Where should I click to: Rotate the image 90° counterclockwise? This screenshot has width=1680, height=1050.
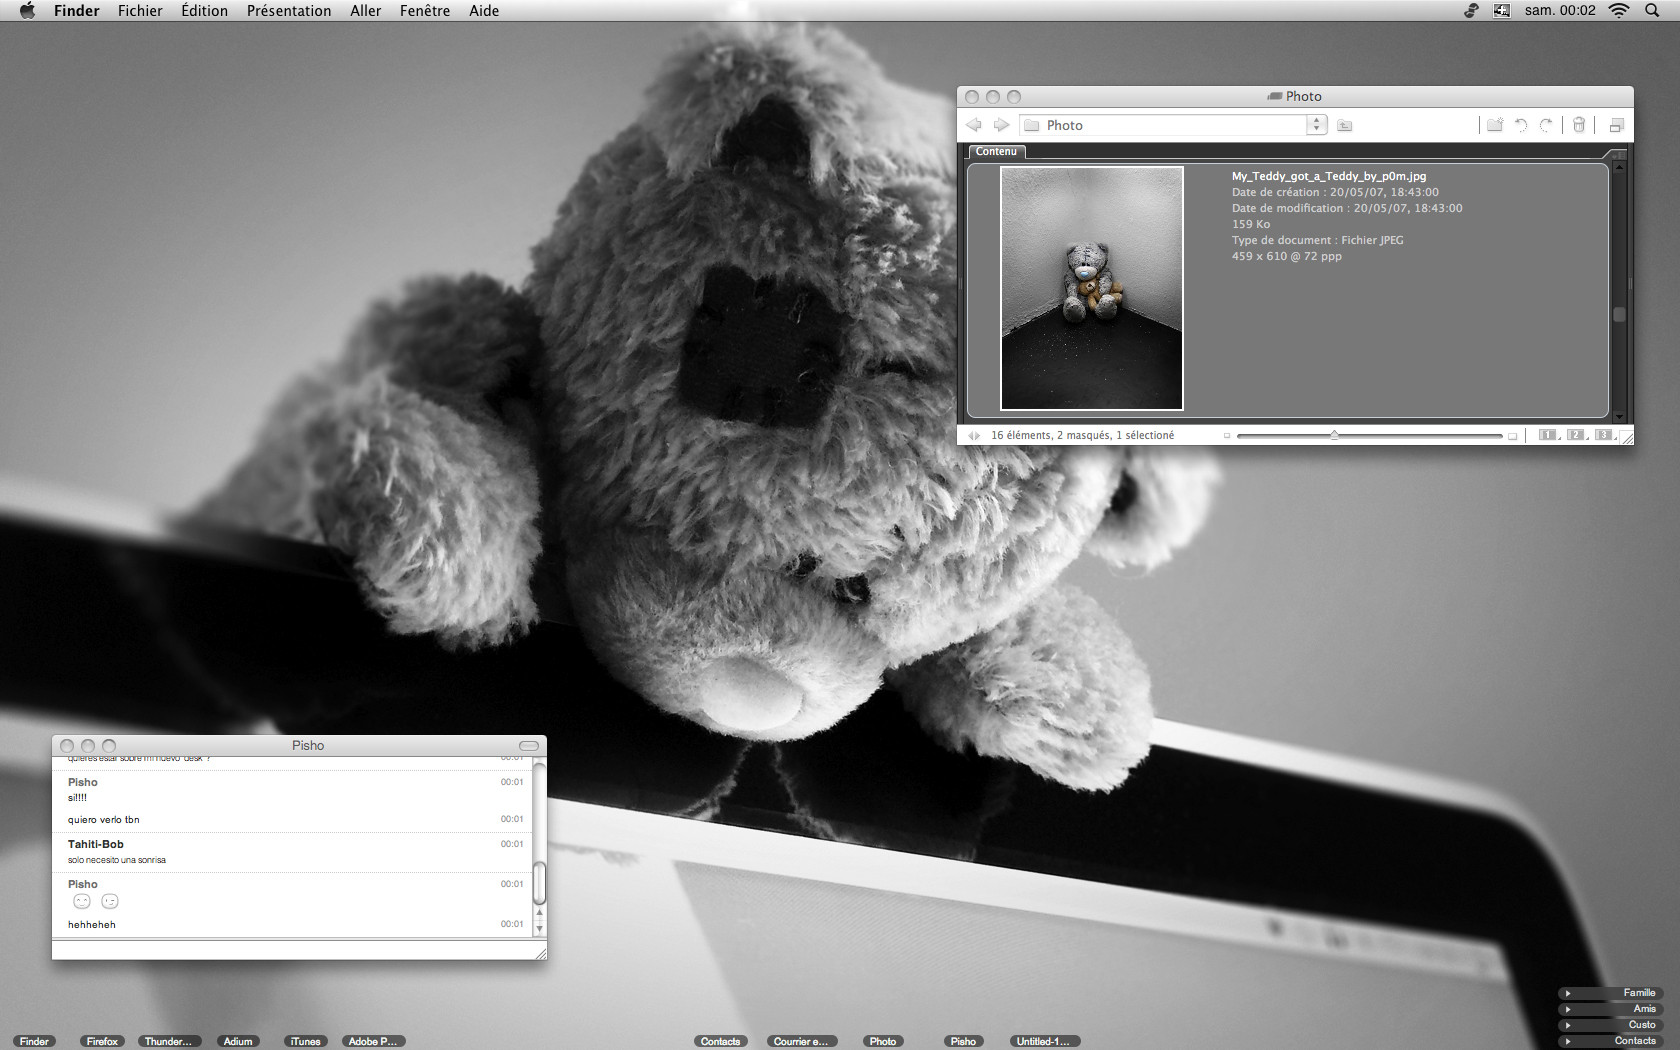1521,125
